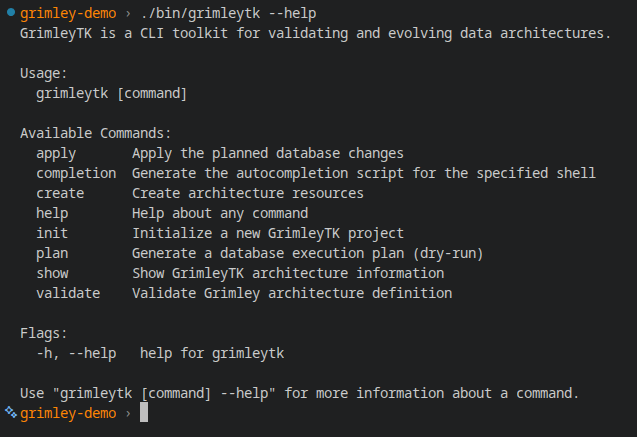The height and width of the screenshot is (437, 637).
Task: Click the sparkle icon beside the last prompt
Action: pyautogui.click(x=11, y=412)
